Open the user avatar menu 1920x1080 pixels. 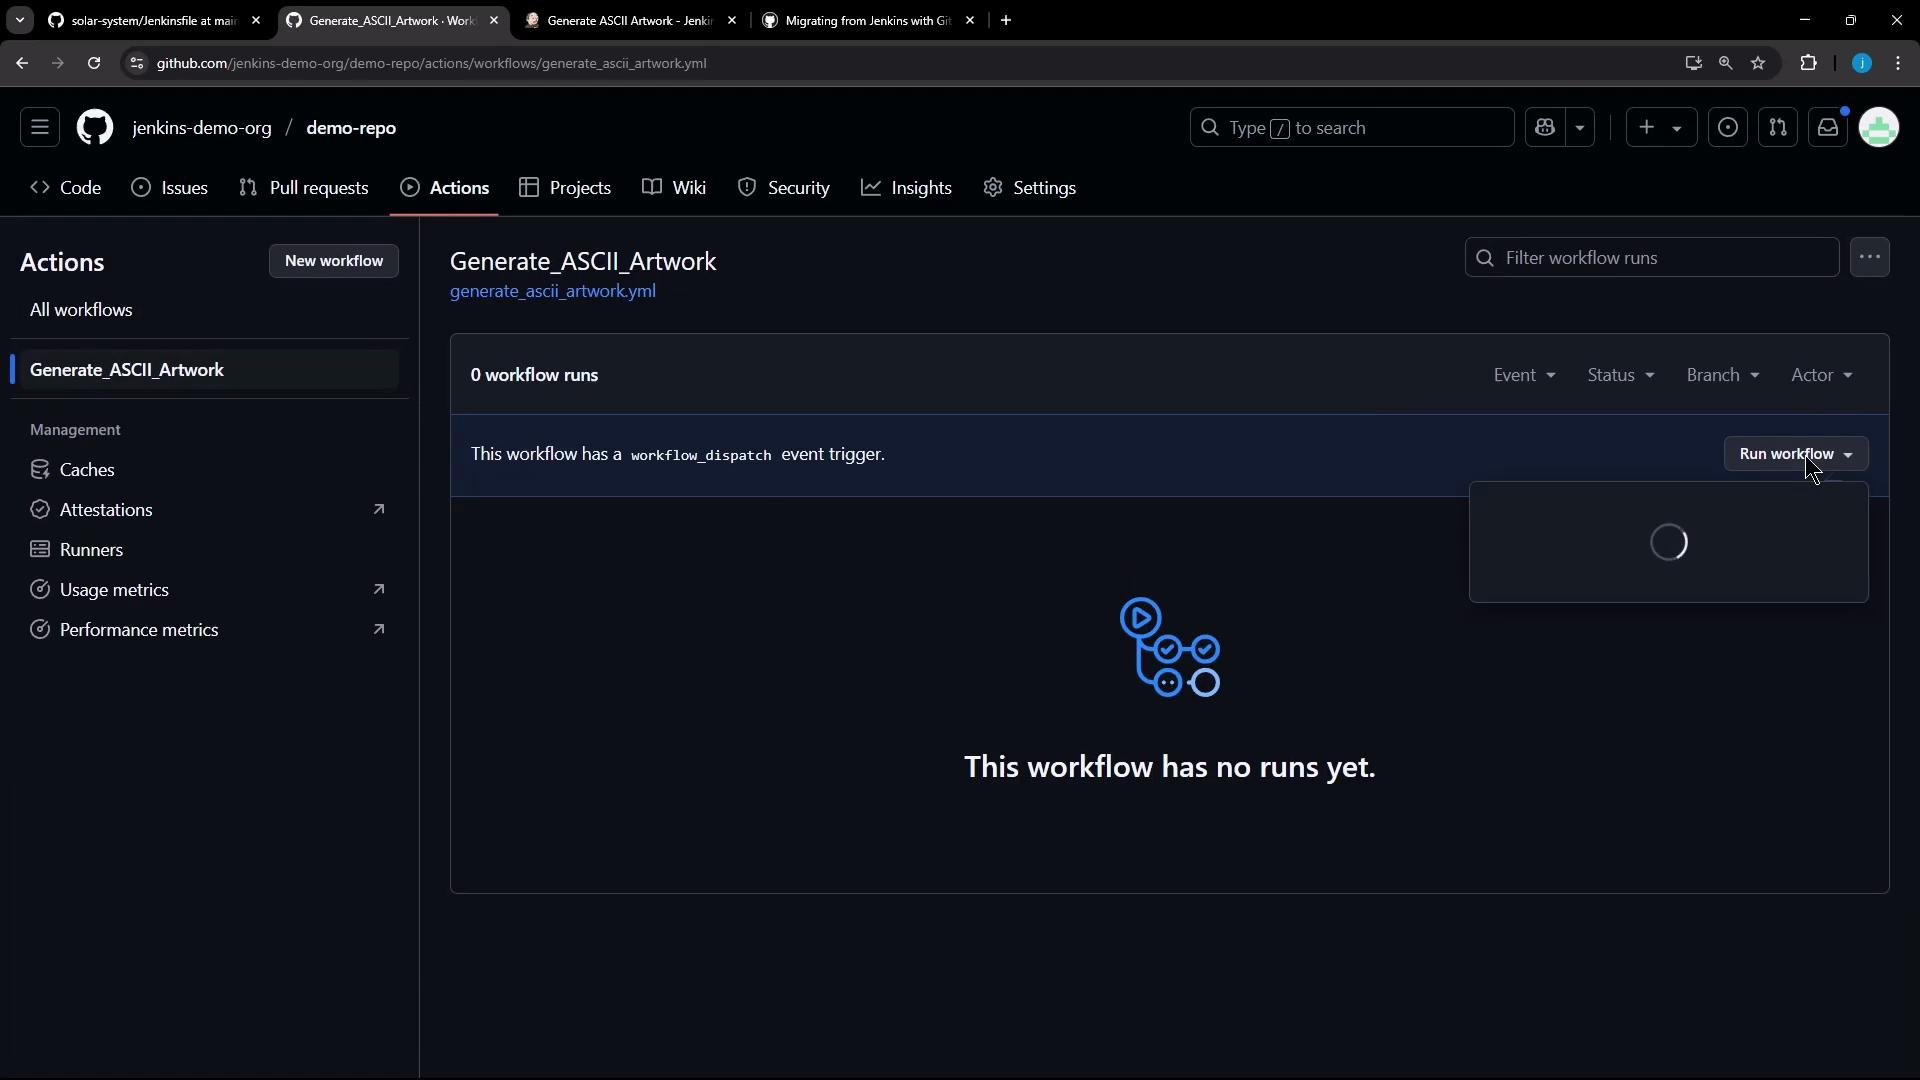pos(1879,128)
